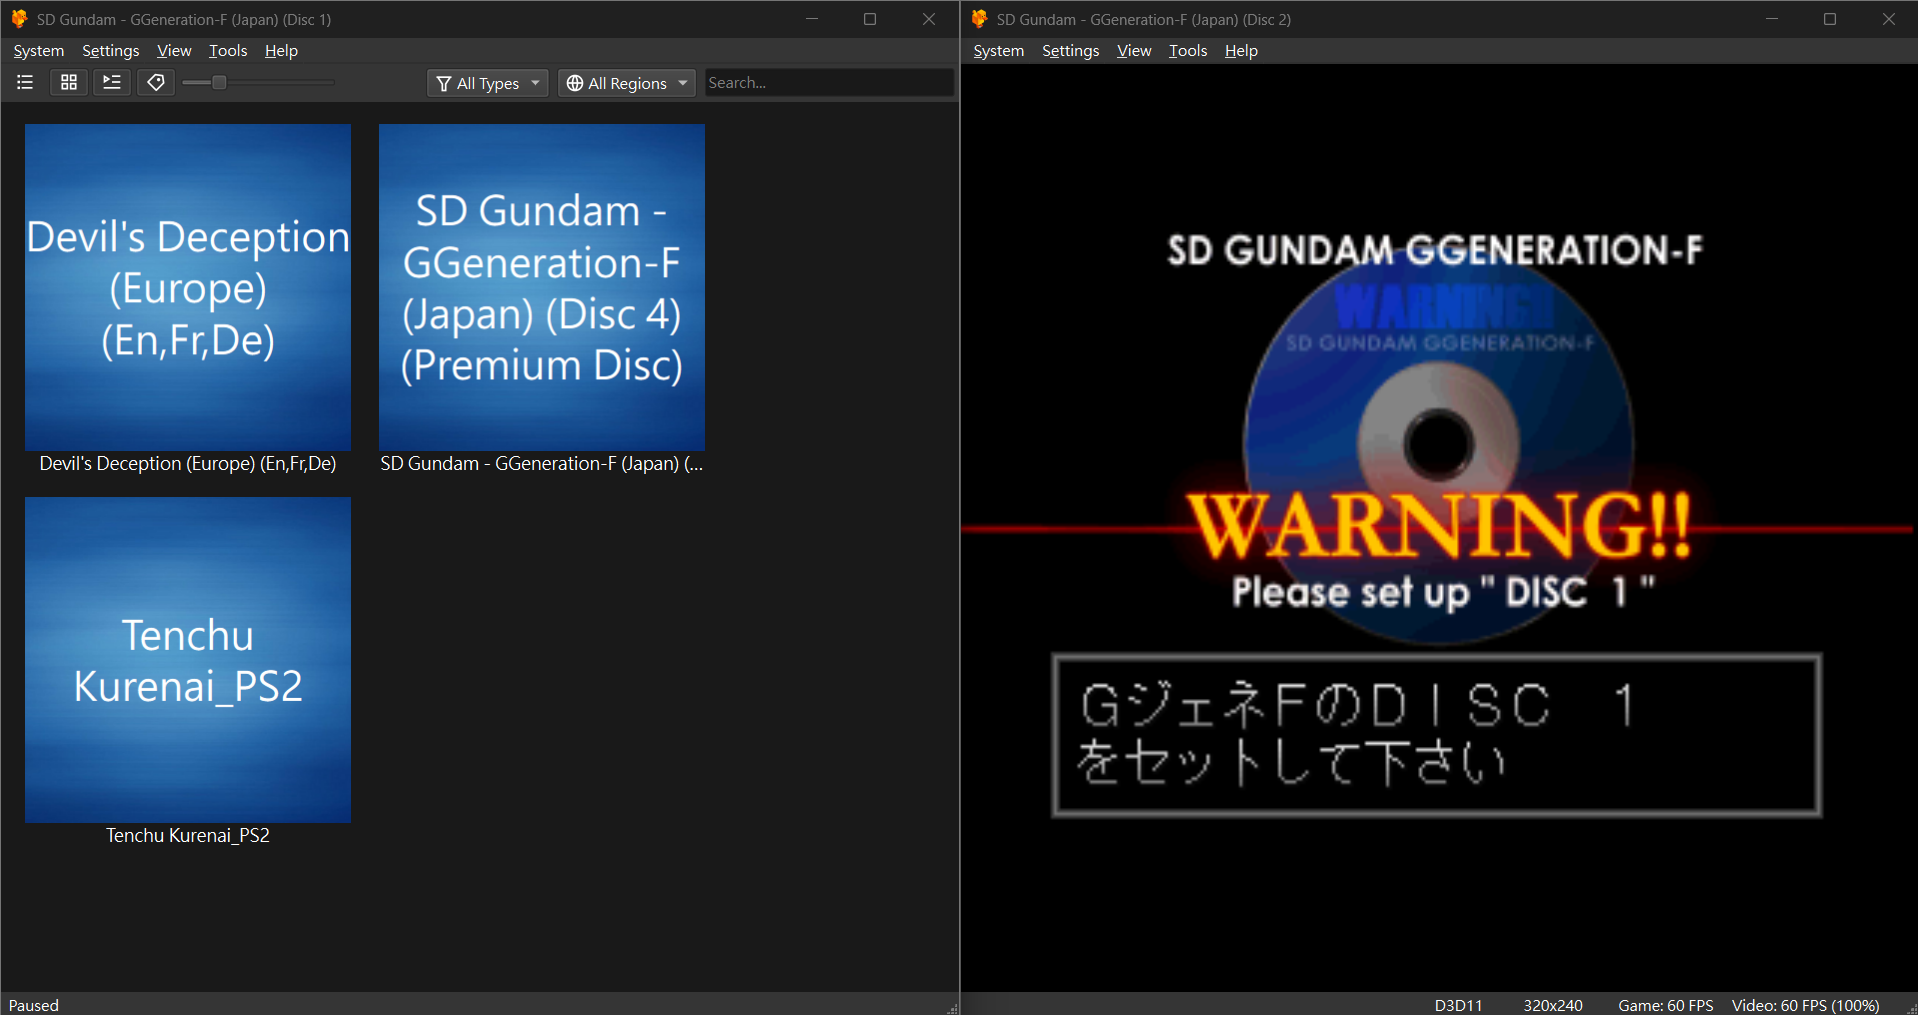Toggle merge multi-disc games icon
The height and width of the screenshot is (1015, 1918).
[112, 83]
